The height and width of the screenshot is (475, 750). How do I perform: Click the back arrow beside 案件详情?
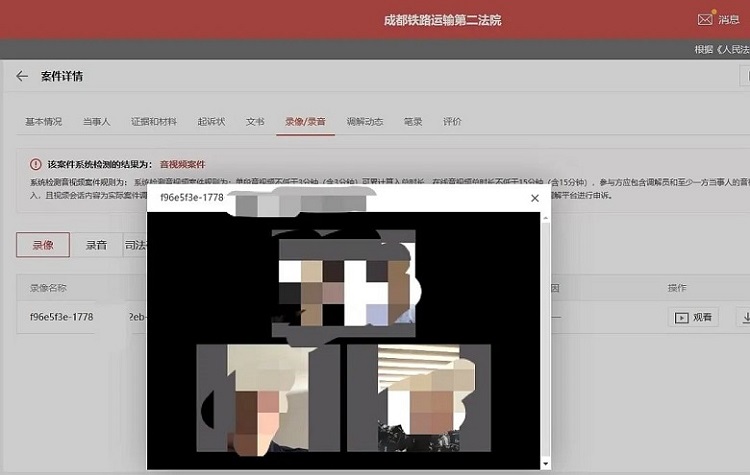(x=22, y=76)
